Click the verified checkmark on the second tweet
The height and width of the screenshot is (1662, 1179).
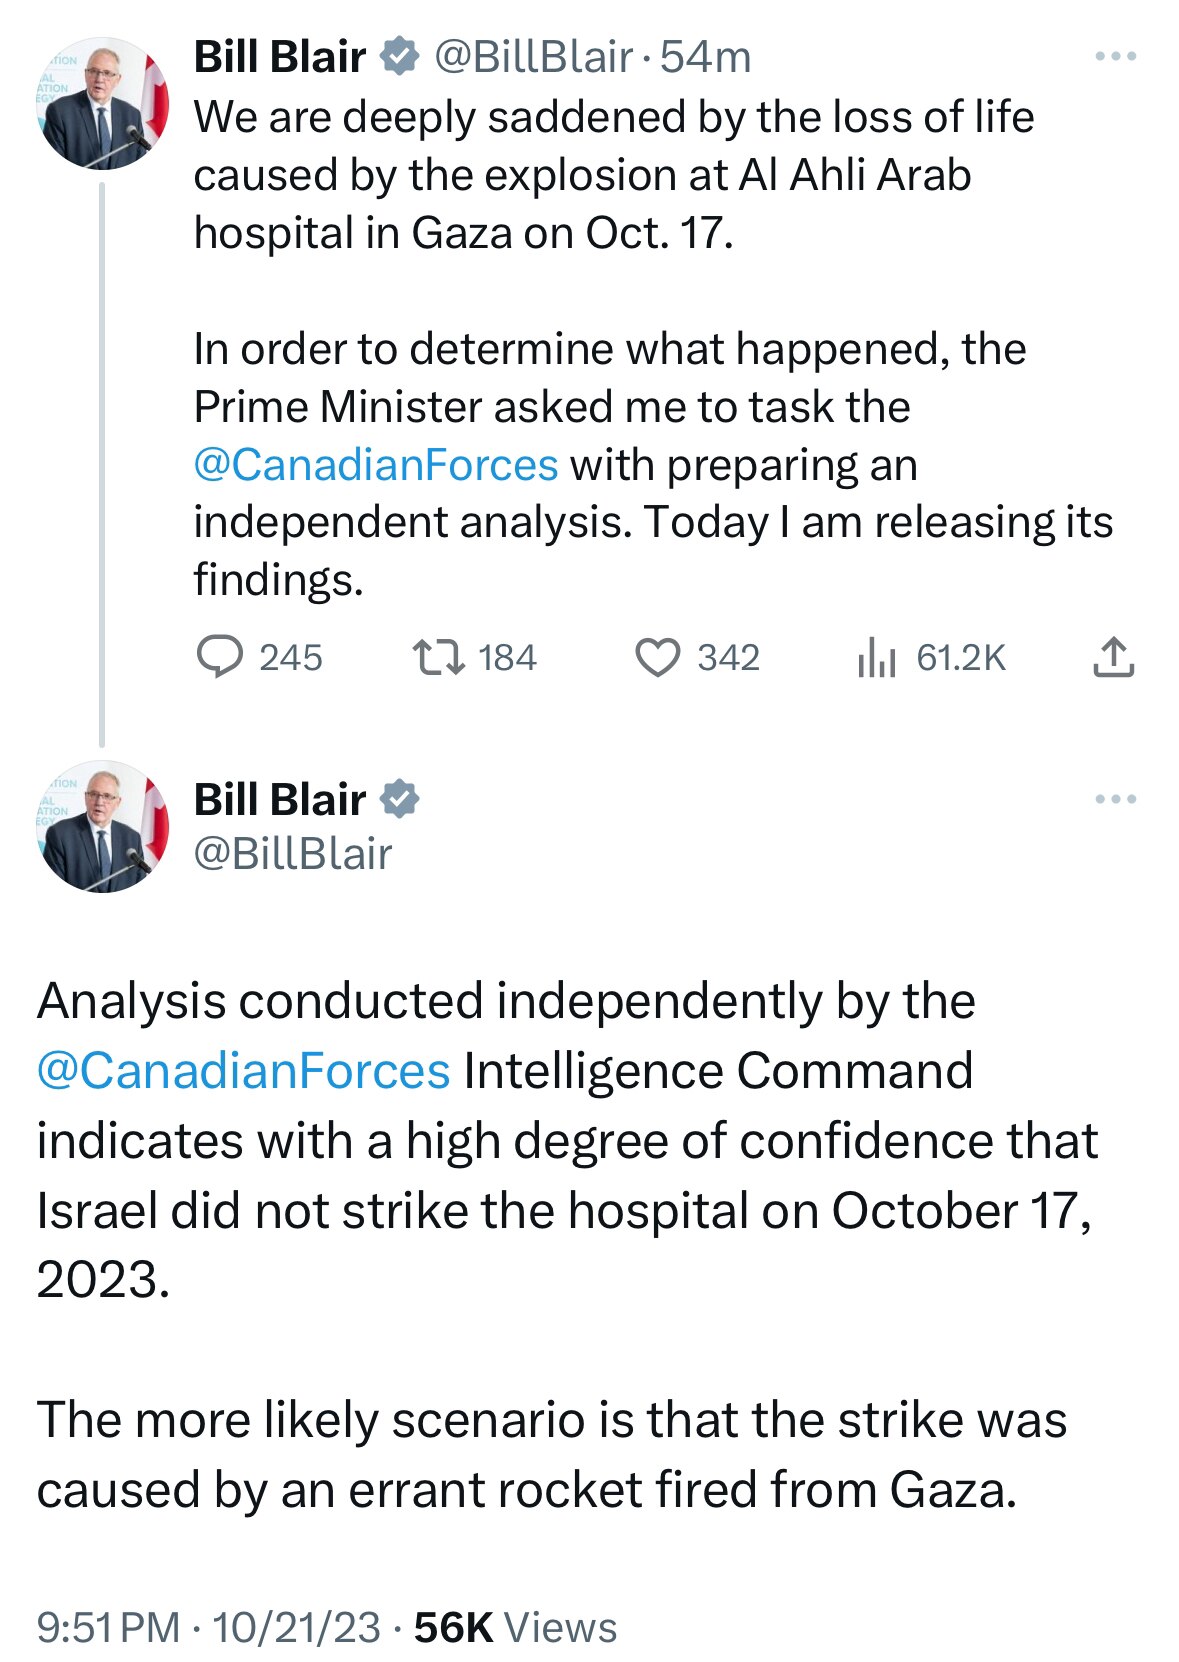(x=399, y=799)
